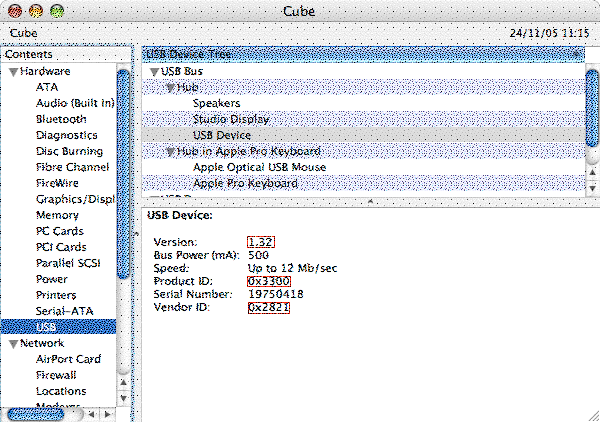
Task: Select Apple Pro Keyboard device row
Action: [364, 183]
